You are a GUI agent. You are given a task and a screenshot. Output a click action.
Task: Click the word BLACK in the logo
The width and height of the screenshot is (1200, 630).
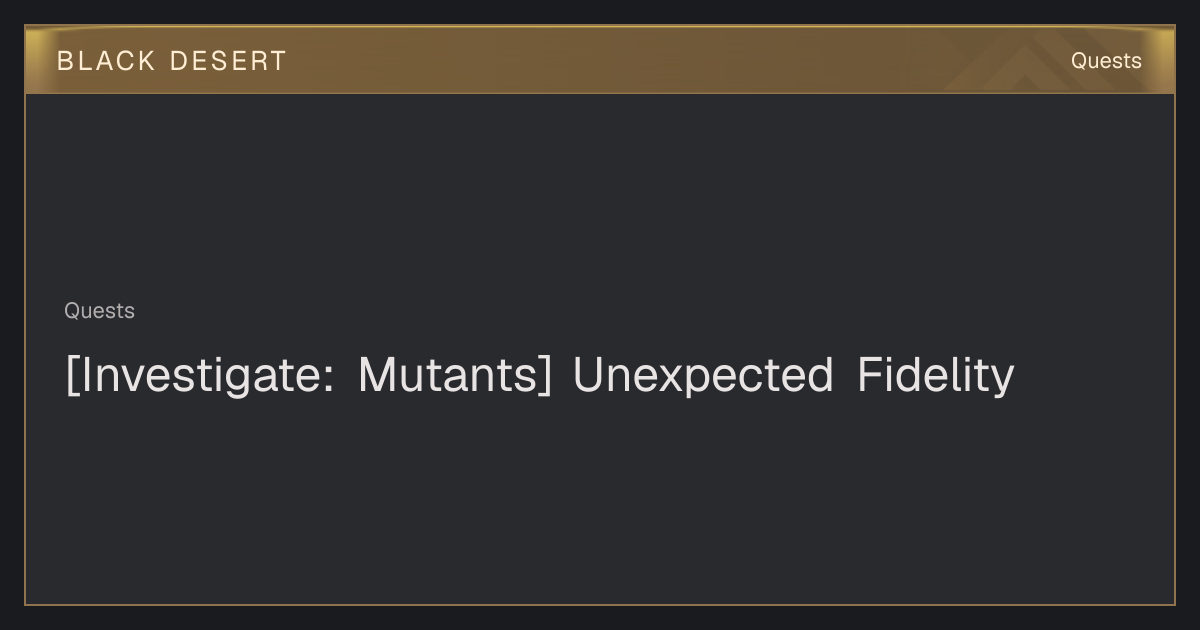[x=106, y=61]
